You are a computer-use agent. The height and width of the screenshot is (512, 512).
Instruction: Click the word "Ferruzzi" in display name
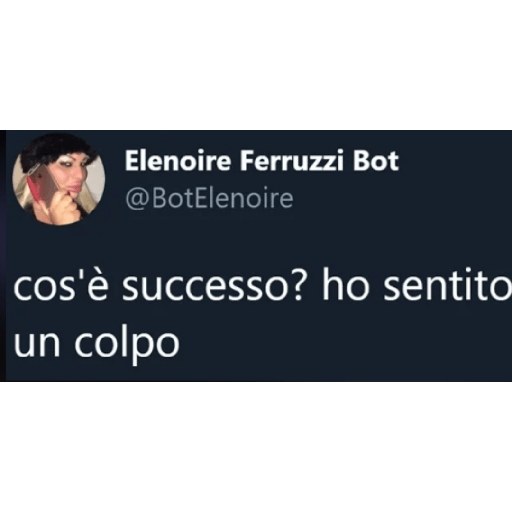[292, 161]
